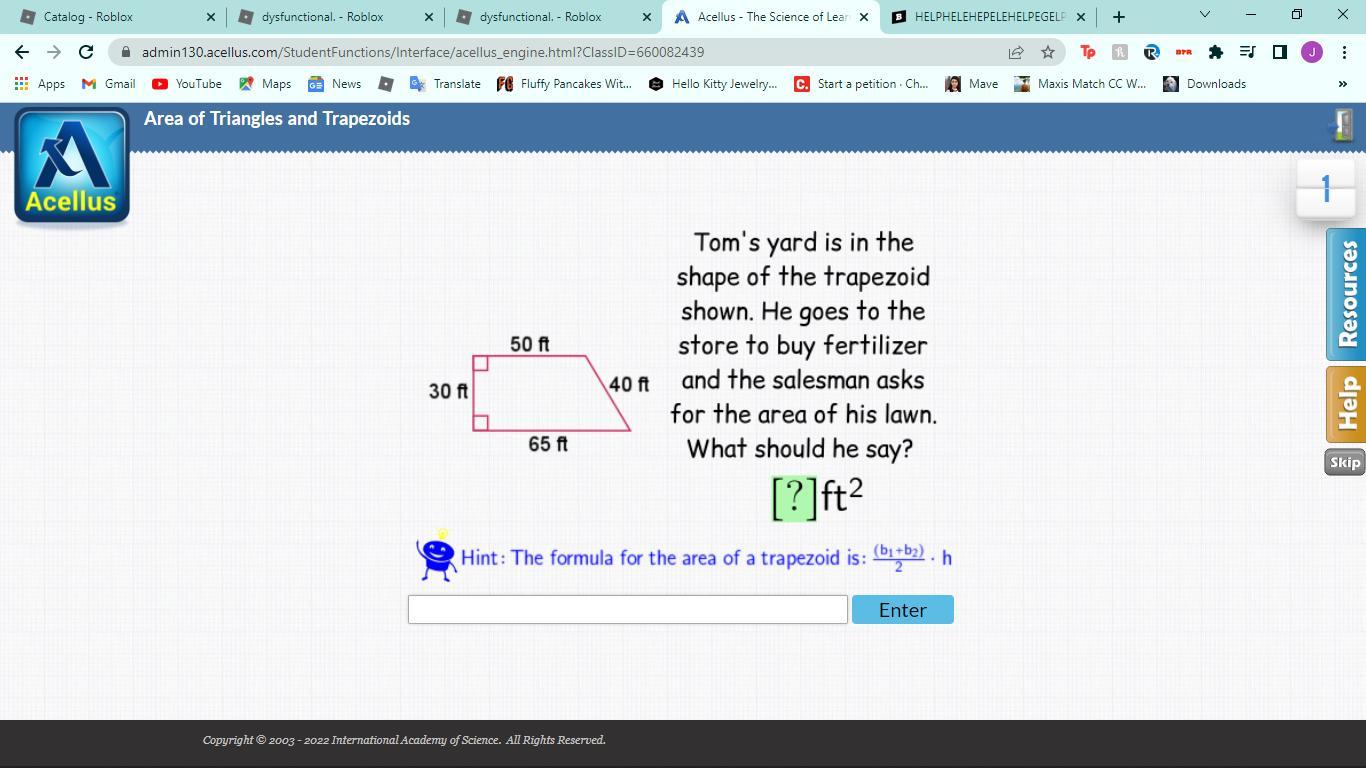Open the media controls icon
1366x768 pixels.
coord(1248,52)
